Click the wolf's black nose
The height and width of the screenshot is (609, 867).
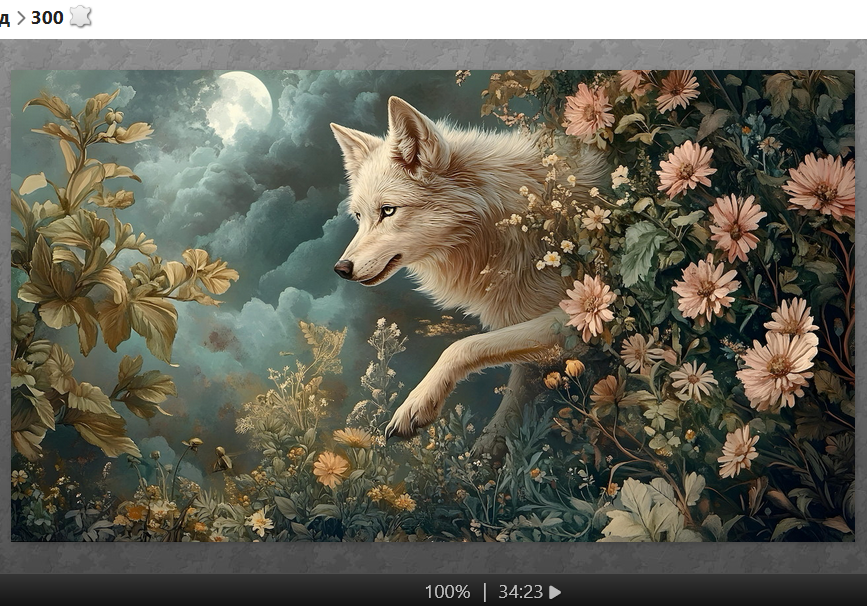point(343,268)
